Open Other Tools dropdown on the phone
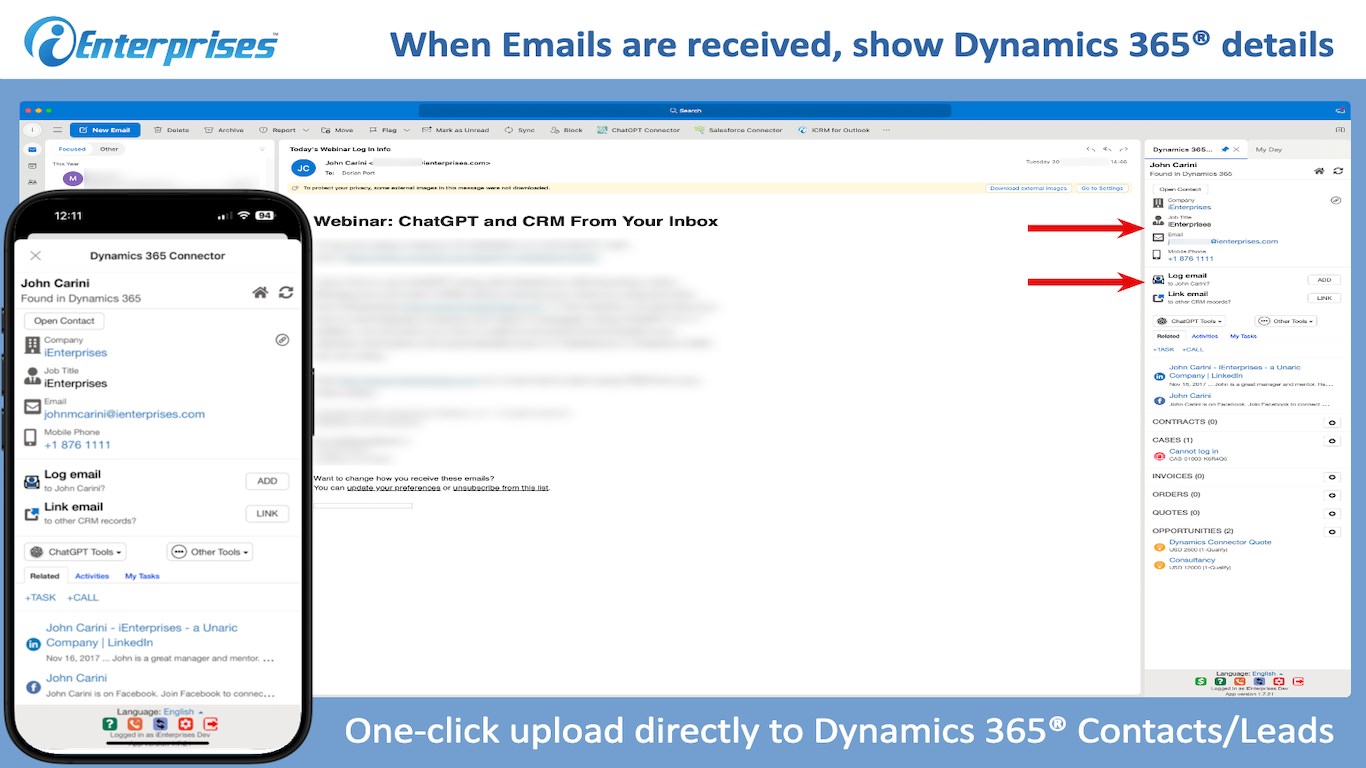Image resolution: width=1366 pixels, height=768 pixels. tap(210, 552)
